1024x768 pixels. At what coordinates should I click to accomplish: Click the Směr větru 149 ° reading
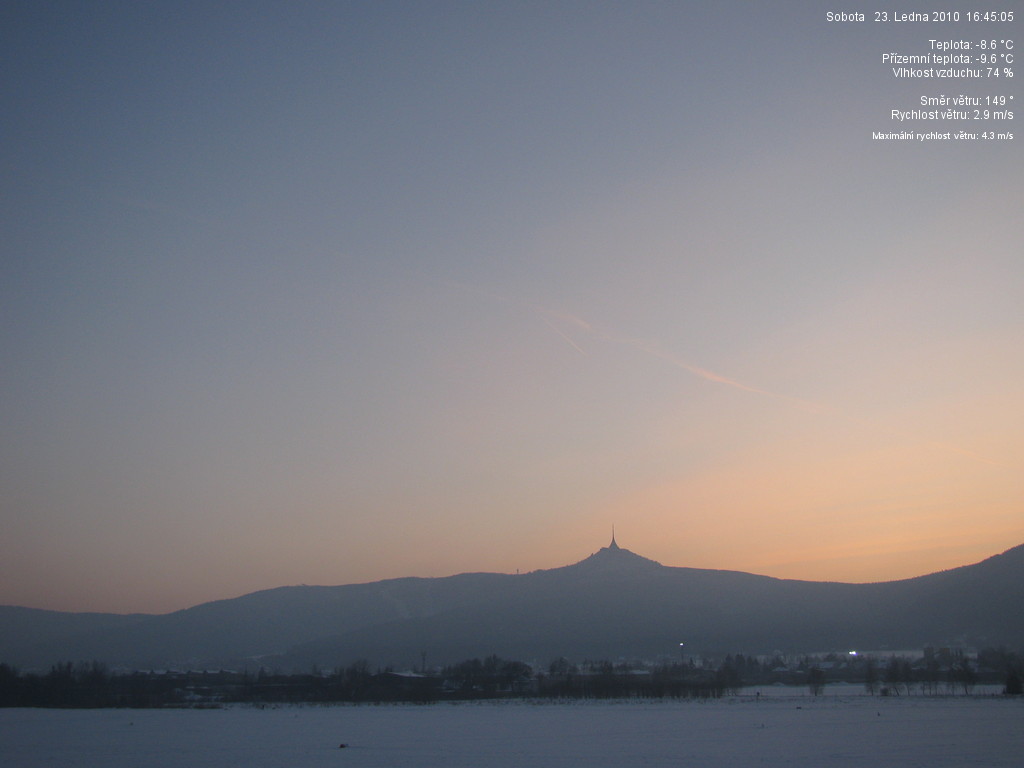(966, 101)
